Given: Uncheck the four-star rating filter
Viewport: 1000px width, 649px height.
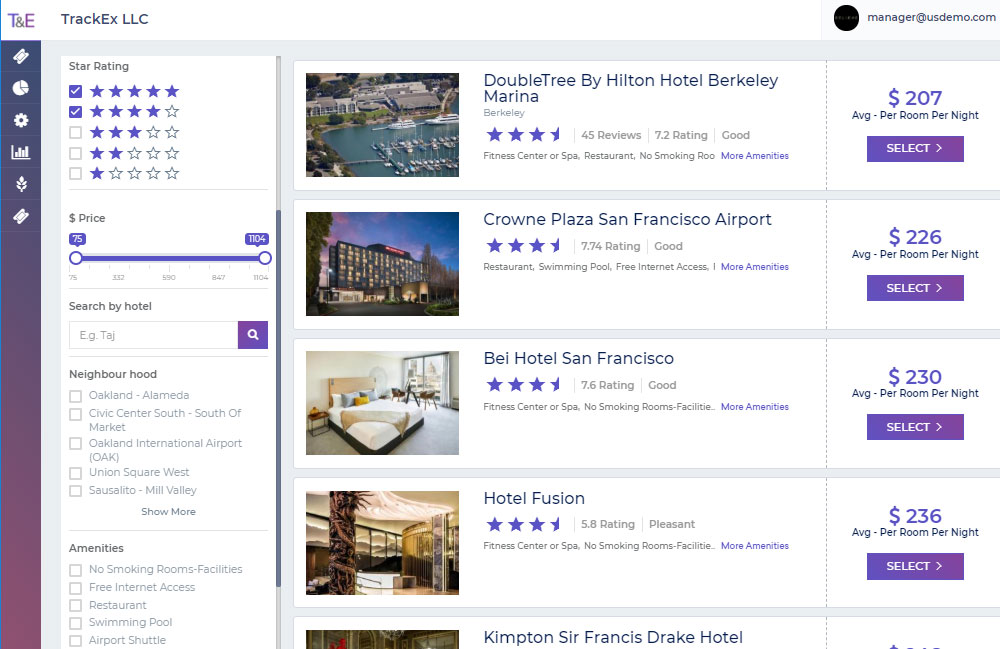Looking at the screenshot, I should pos(75,112).
